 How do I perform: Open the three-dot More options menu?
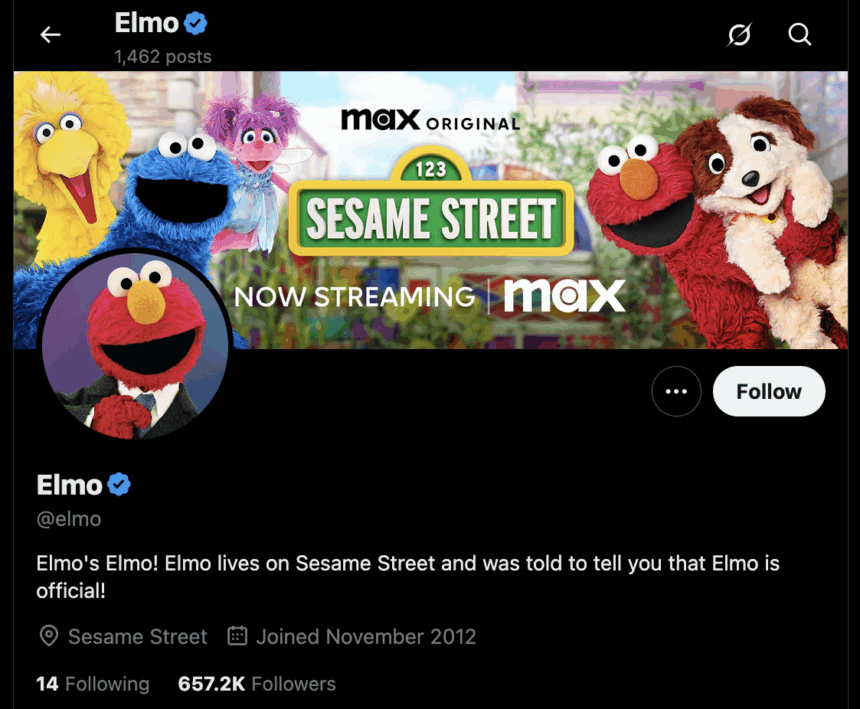click(x=676, y=392)
